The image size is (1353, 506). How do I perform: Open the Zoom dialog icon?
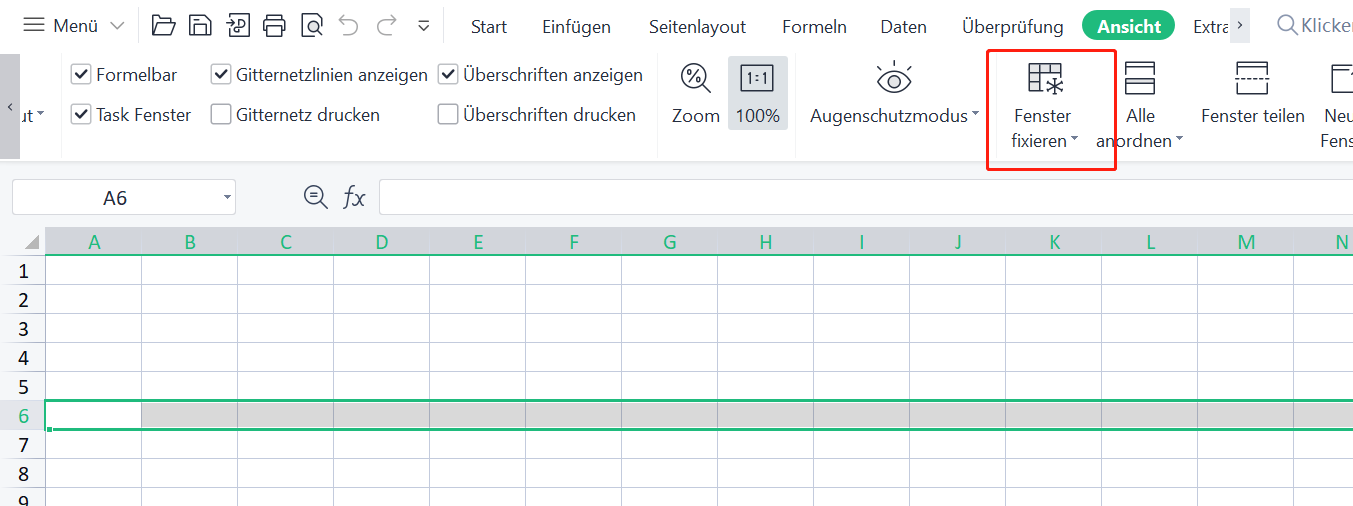click(x=695, y=78)
